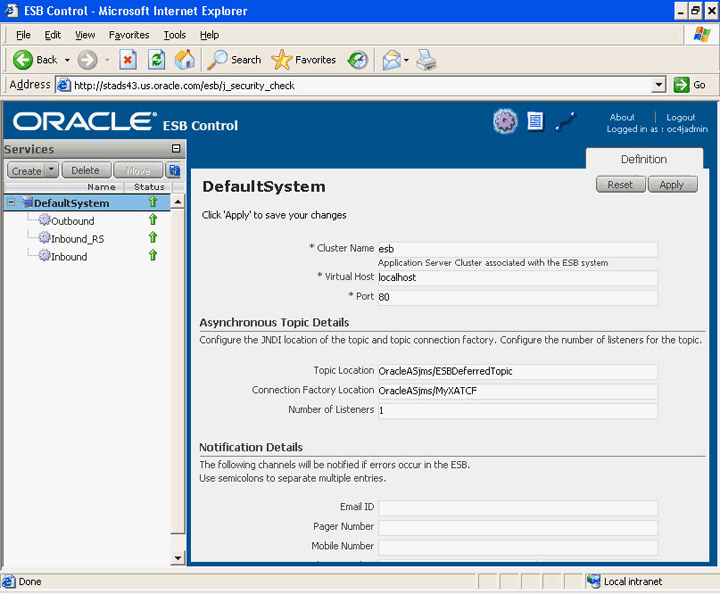This screenshot has width=720, height=594.
Task: Open the History clock icon
Action: (x=358, y=60)
